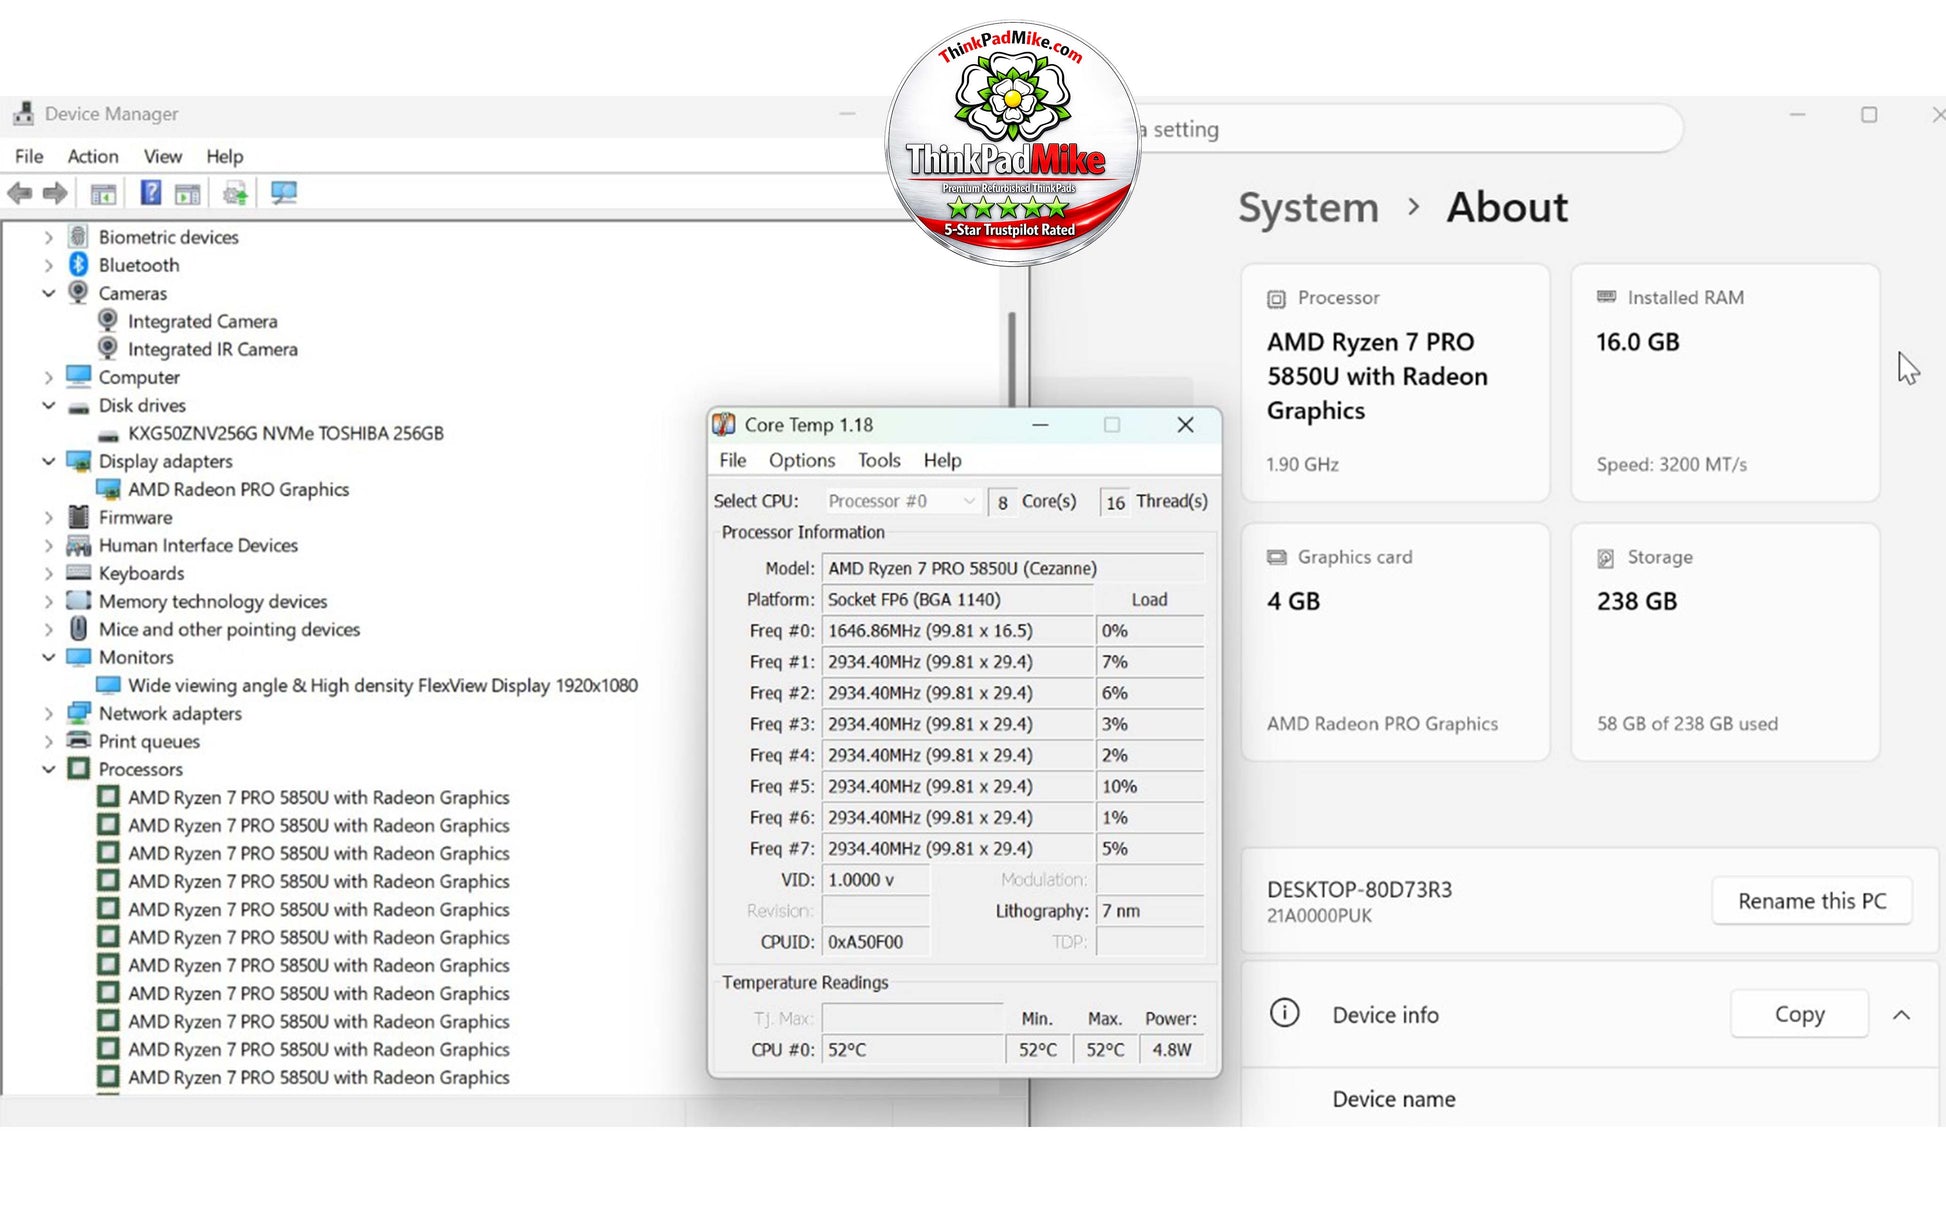Click the Core Temp thermometer title bar icon
Image resolution: width=1946 pixels, height=1223 pixels.
click(x=724, y=425)
